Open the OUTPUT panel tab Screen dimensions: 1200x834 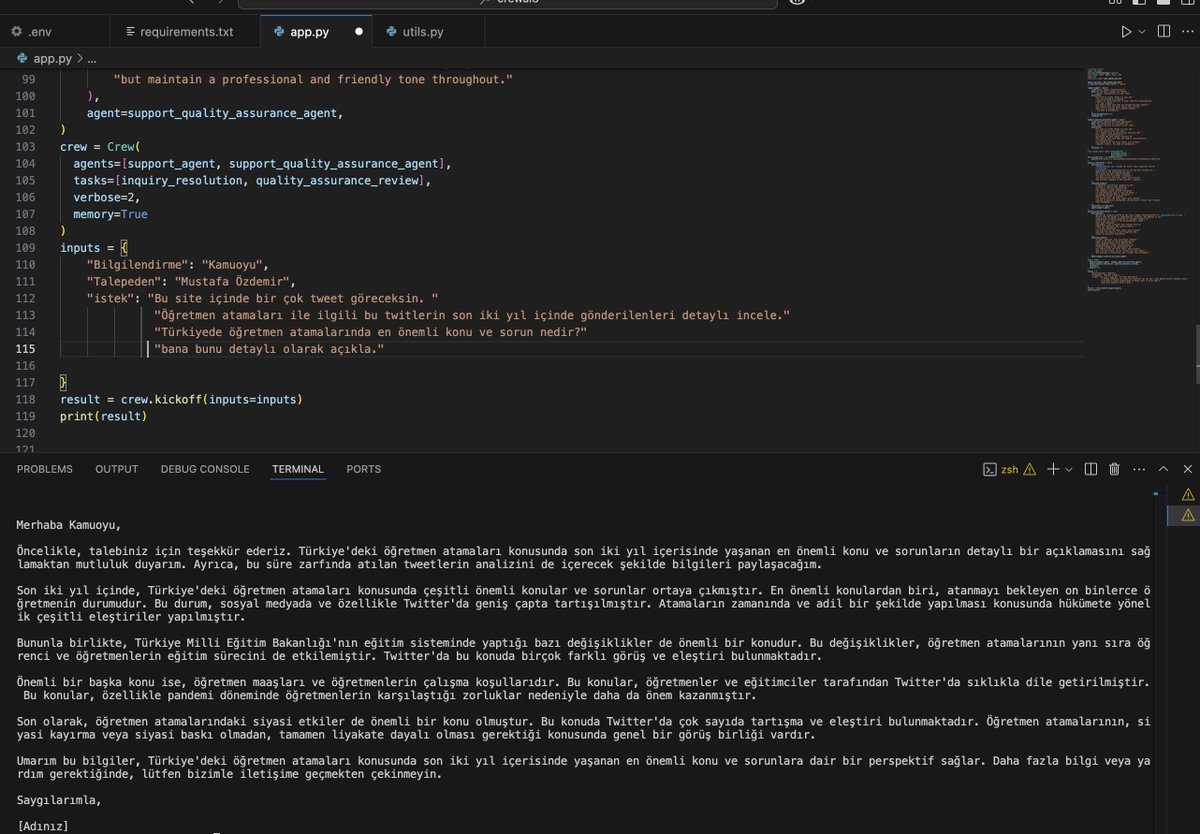click(117, 469)
